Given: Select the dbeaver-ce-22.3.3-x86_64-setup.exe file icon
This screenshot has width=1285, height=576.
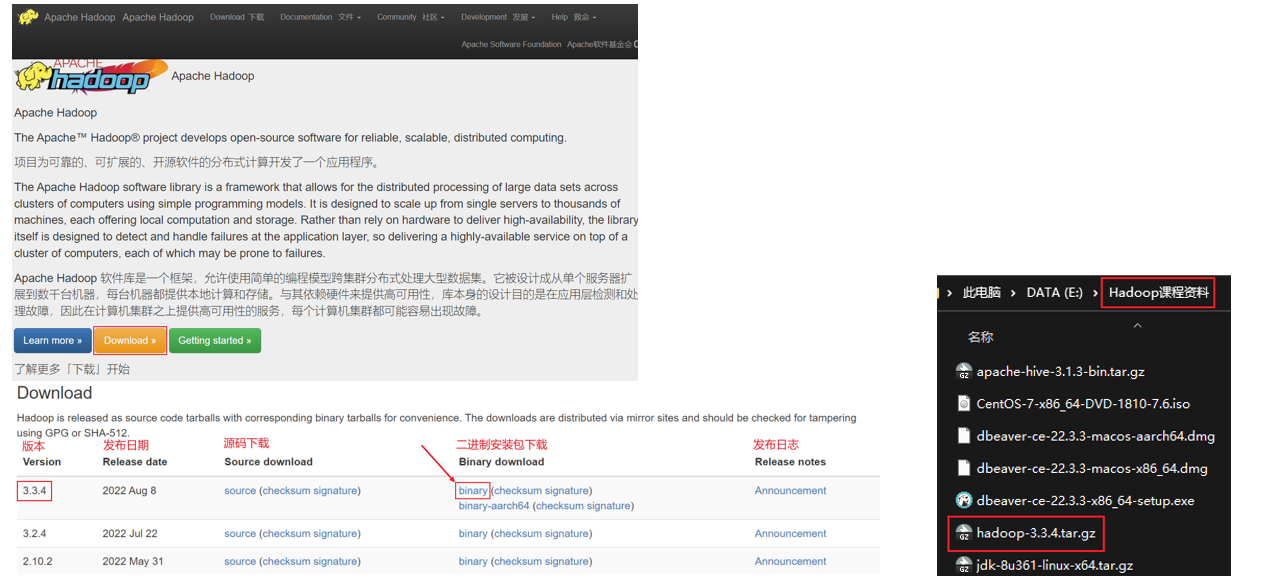Looking at the screenshot, I should [964, 501].
